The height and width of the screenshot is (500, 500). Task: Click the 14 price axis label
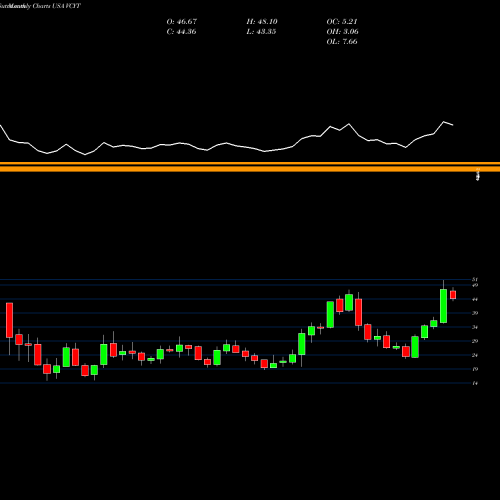click(475, 383)
